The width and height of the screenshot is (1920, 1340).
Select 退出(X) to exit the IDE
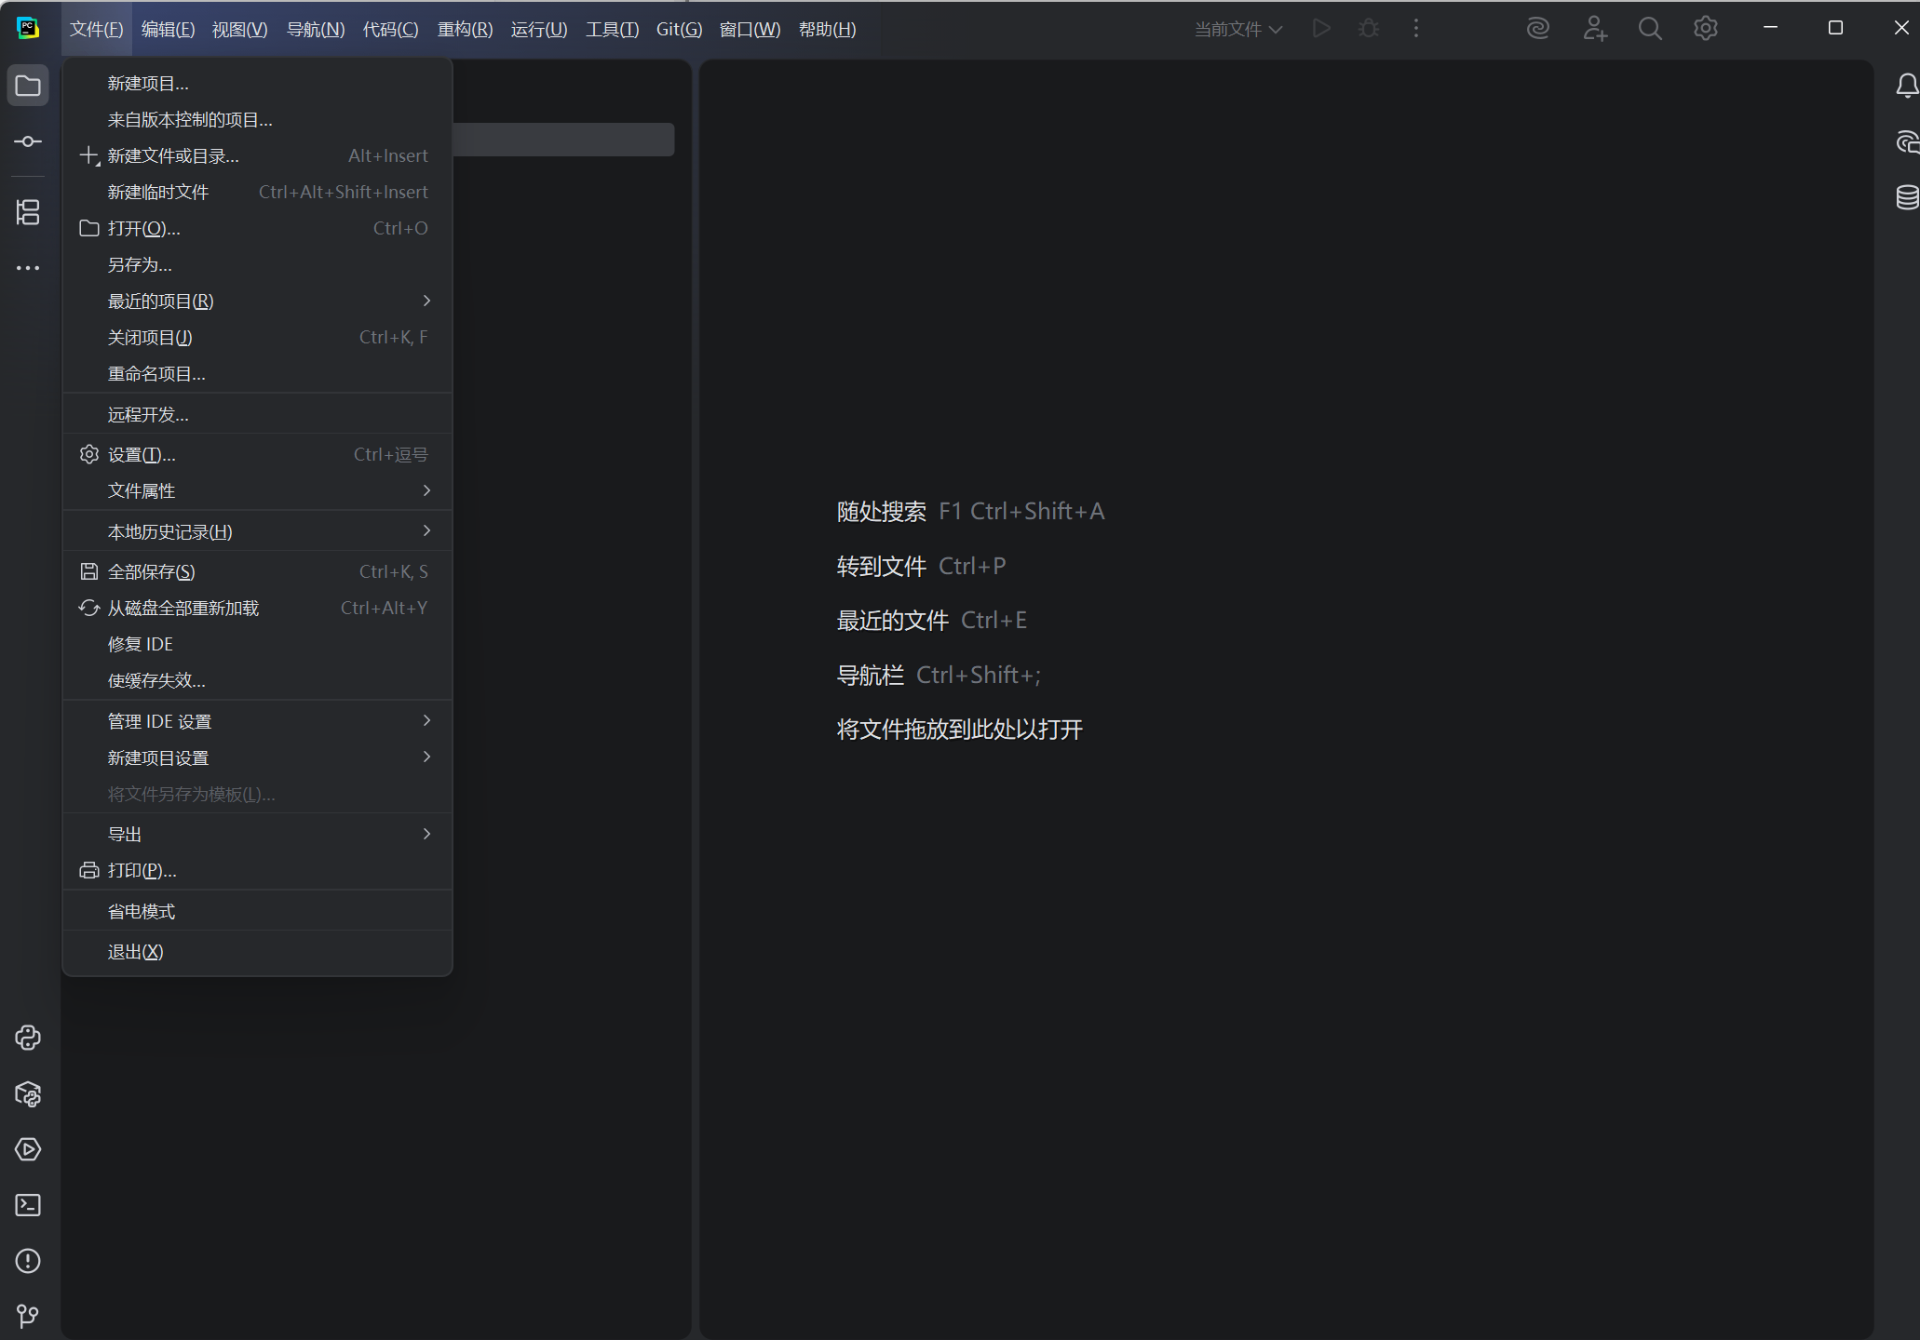[135, 952]
